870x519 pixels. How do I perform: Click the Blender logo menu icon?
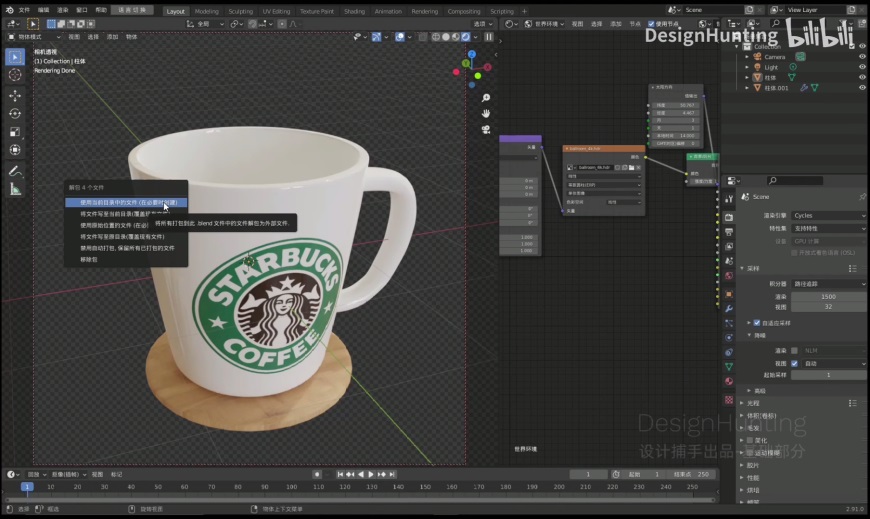click(9, 10)
